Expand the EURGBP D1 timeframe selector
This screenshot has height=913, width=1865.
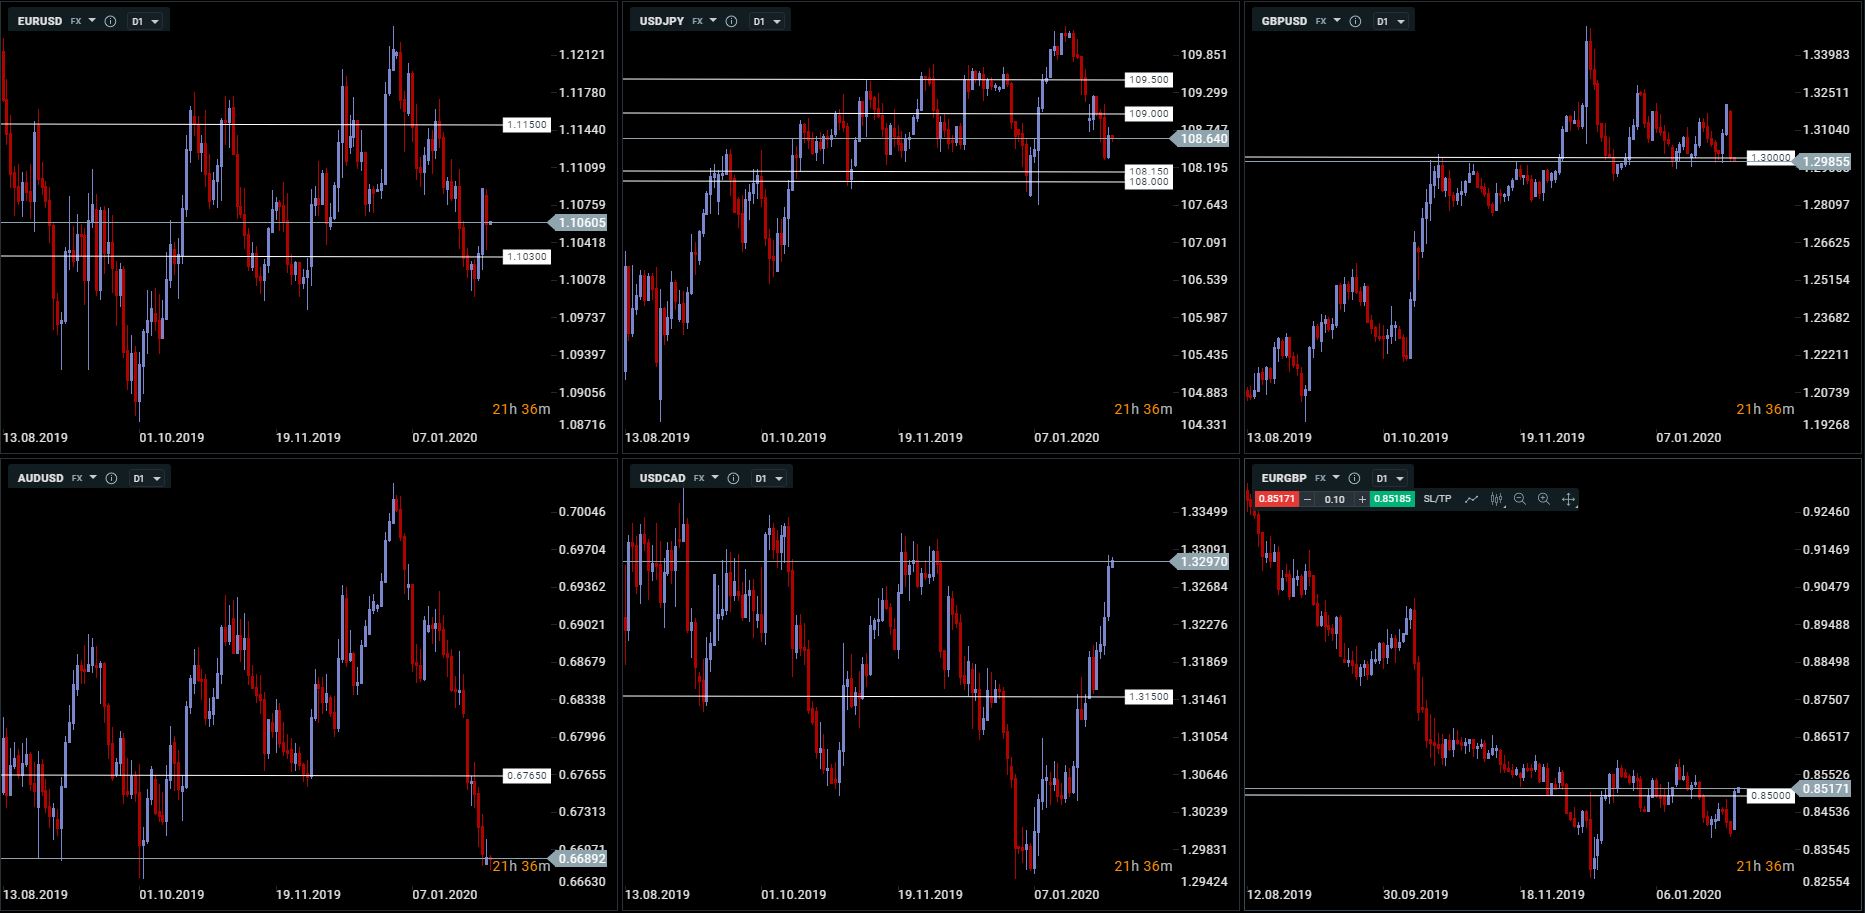1390,478
